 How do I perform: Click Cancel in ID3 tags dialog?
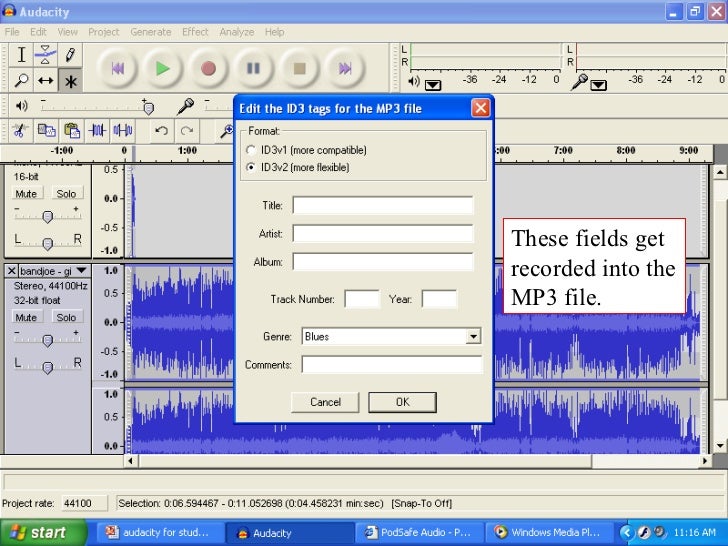(x=325, y=402)
